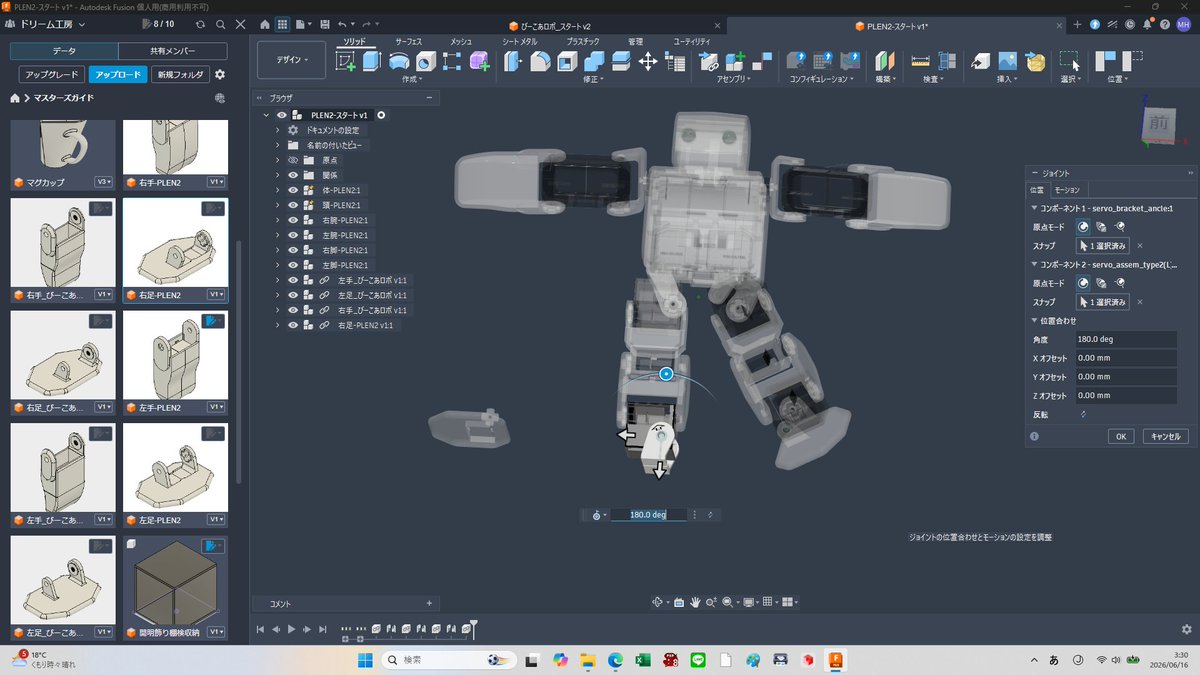Select the Revolve tool icon
The width and height of the screenshot is (1200, 675).
[398, 61]
